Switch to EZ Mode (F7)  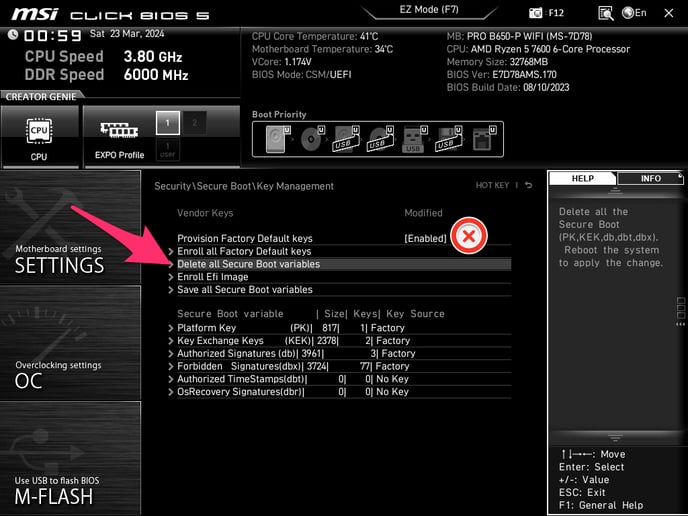click(429, 10)
